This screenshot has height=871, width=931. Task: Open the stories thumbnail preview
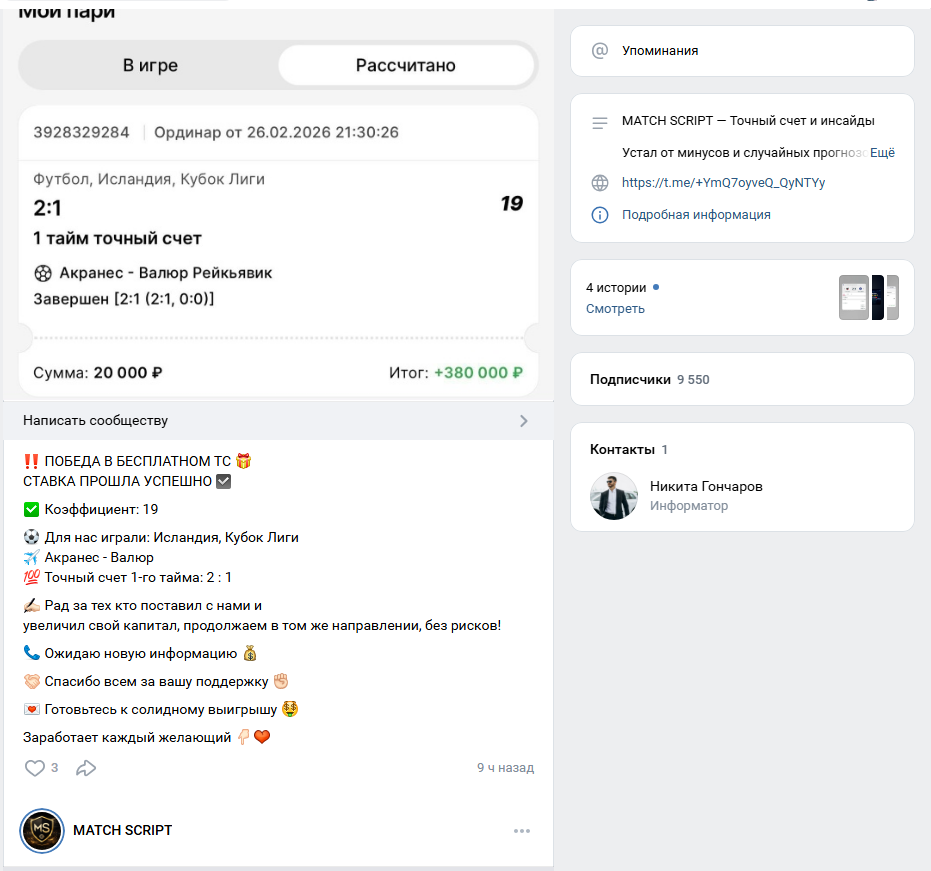[868, 297]
